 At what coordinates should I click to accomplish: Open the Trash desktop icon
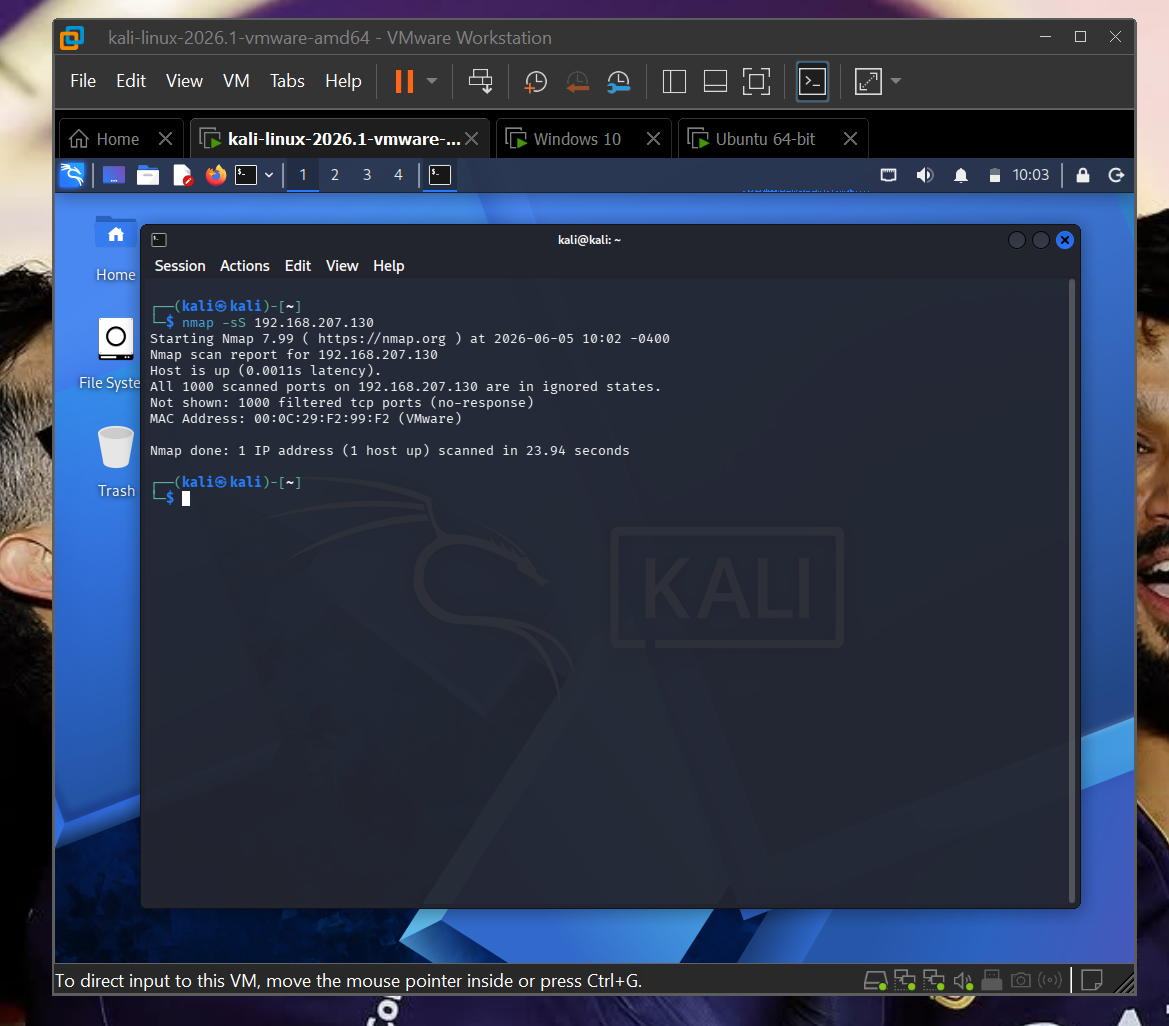click(116, 462)
